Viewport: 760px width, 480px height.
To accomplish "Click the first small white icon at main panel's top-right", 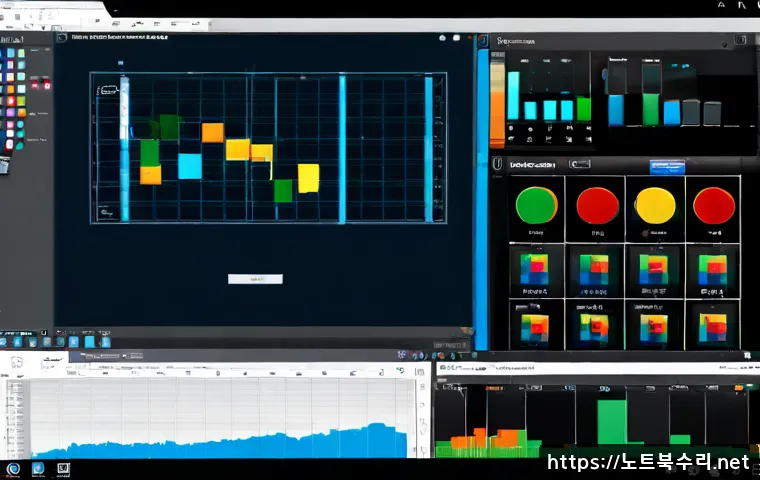I will click(442, 38).
